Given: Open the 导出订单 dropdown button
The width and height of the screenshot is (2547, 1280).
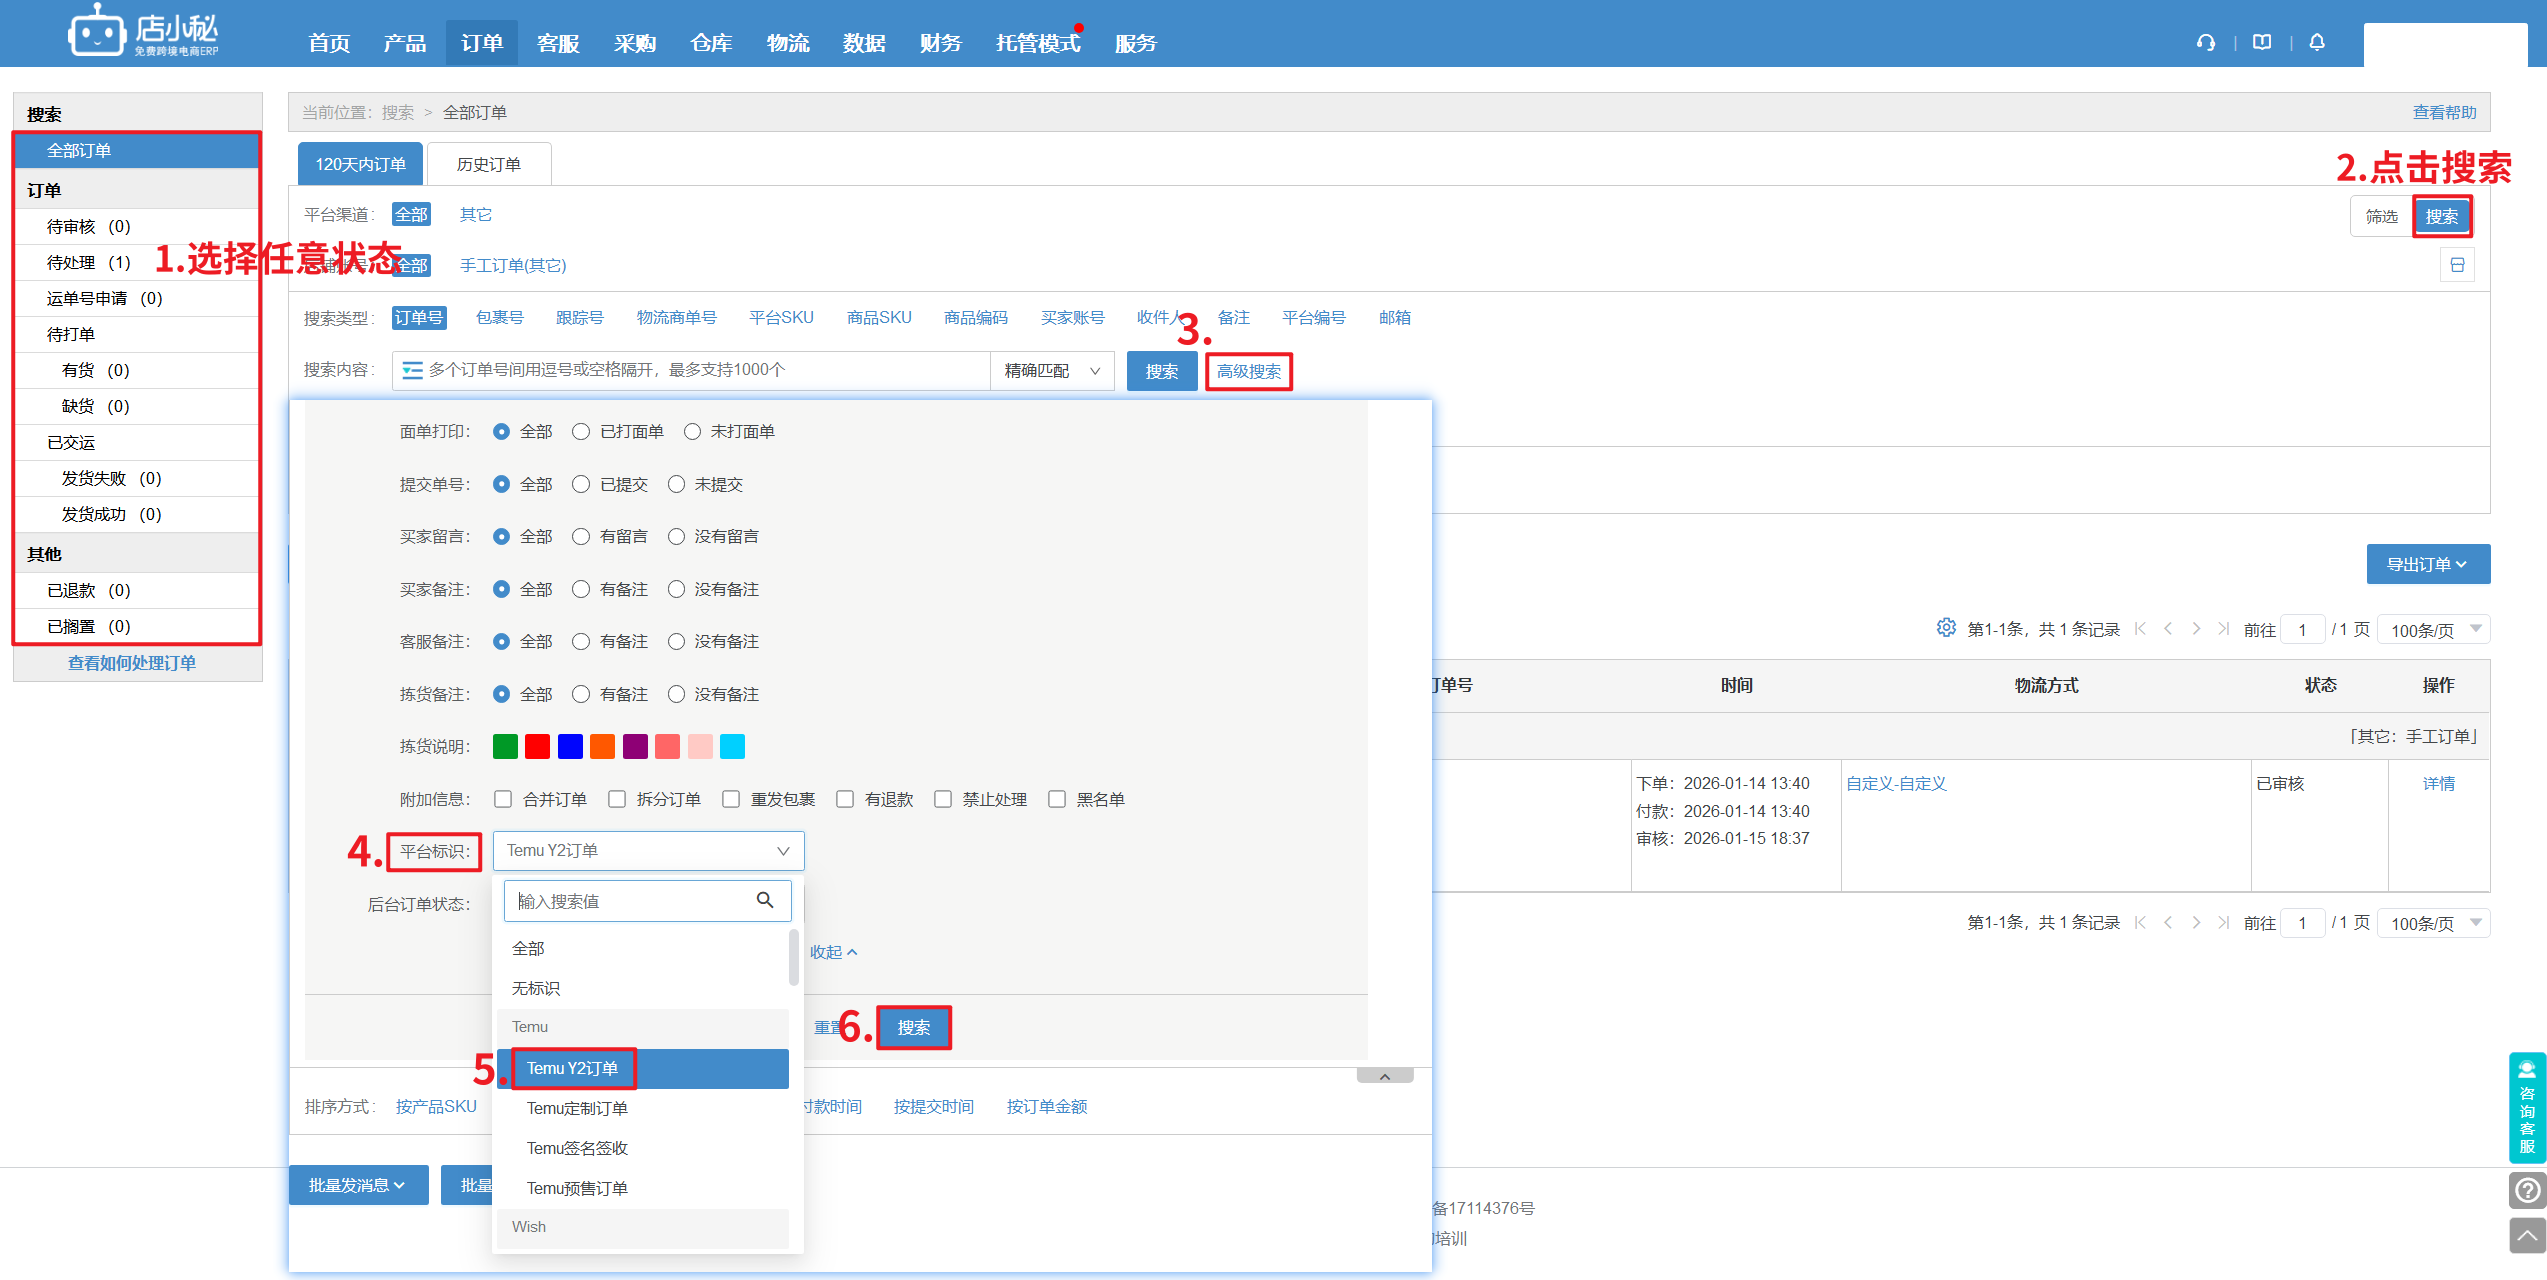Looking at the screenshot, I should click(x=2427, y=564).
